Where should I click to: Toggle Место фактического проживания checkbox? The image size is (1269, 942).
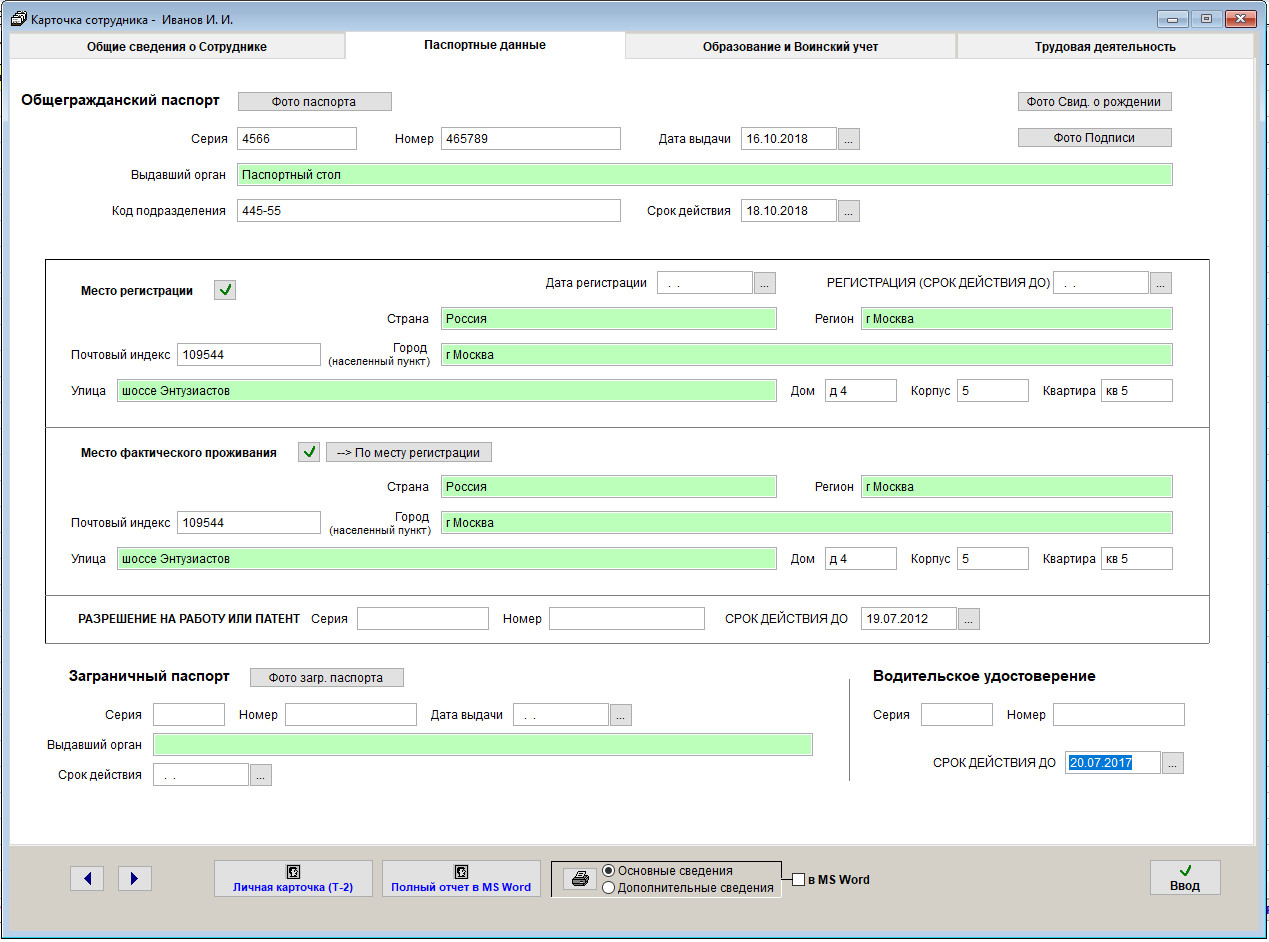[x=309, y=452]
